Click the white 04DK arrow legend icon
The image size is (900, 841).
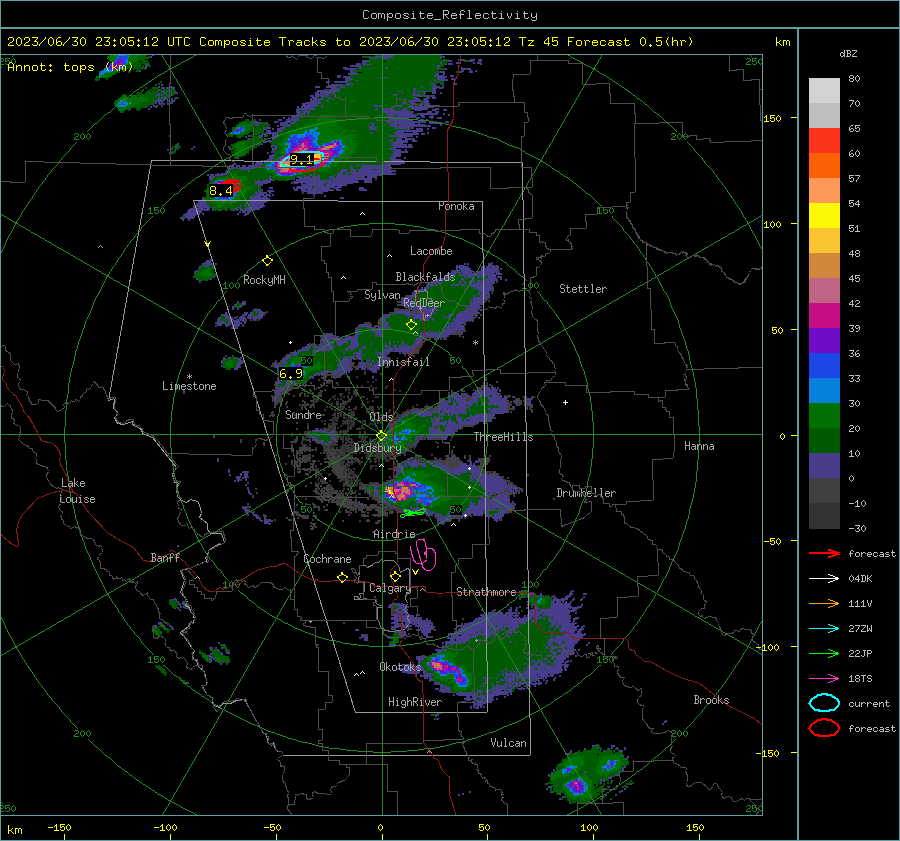click(824, 579)
